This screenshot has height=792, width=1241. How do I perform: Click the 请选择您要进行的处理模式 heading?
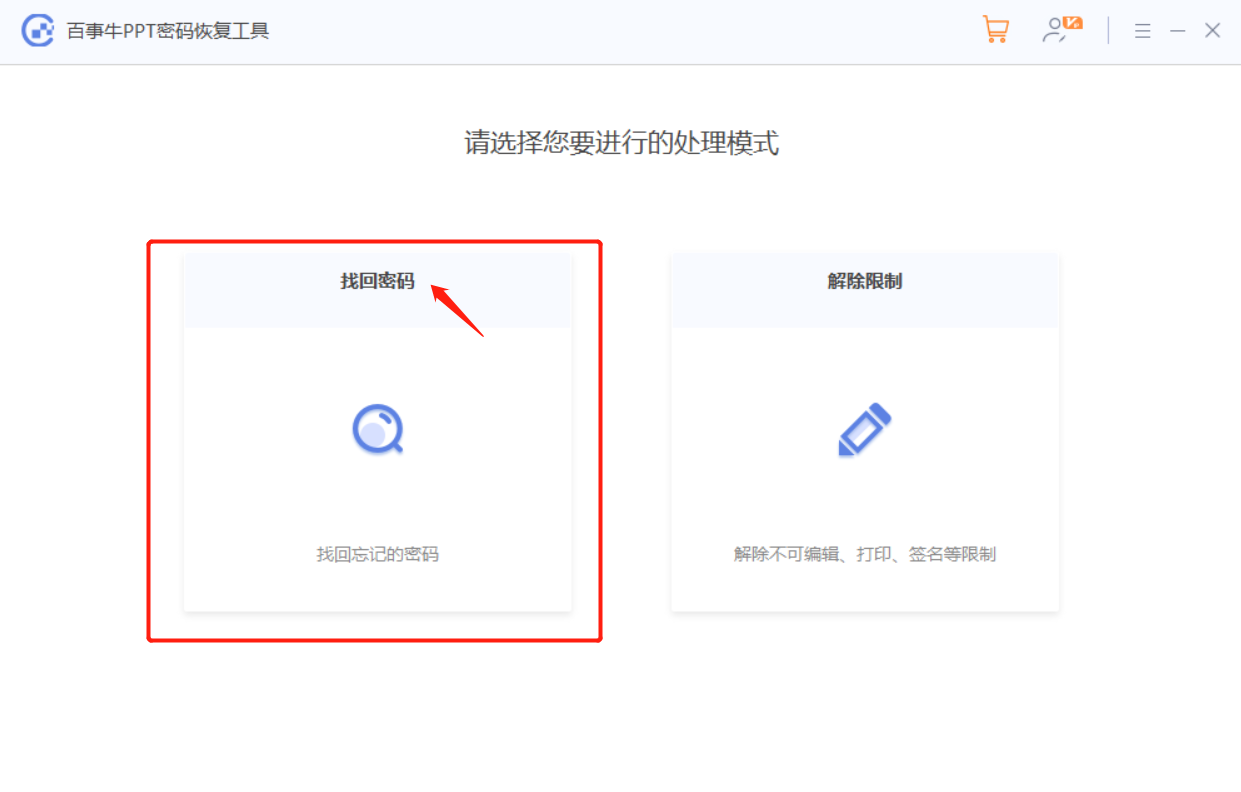pos(621,143)
